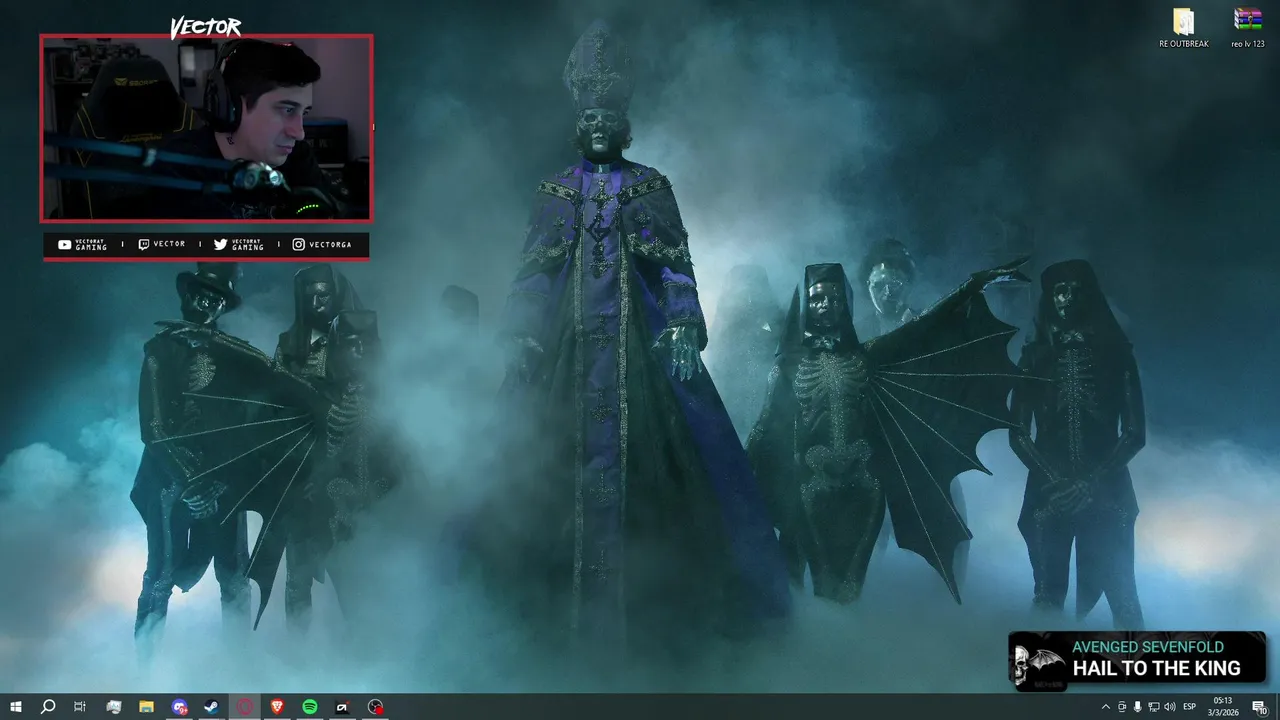This screenshot has height=720, width=1280.
Task: Open the volume speaker icon
Action: tap(1170, 707)
